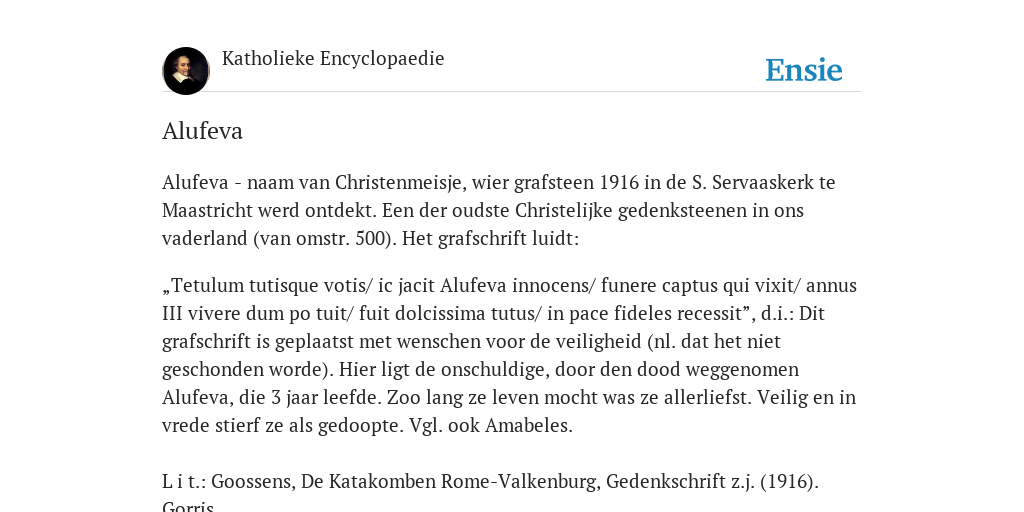Click the round author portrait avatar
The image size is (1024, 512).
[x=185, y=71]
